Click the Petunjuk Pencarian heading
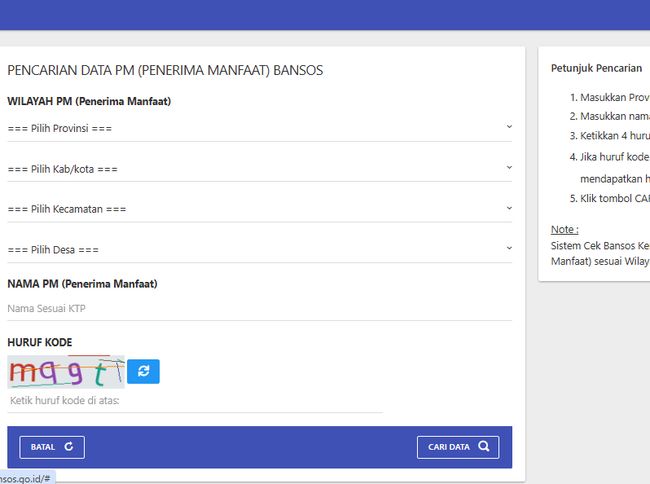The height and width of the screenshot is (484, 650). [596, 68]
